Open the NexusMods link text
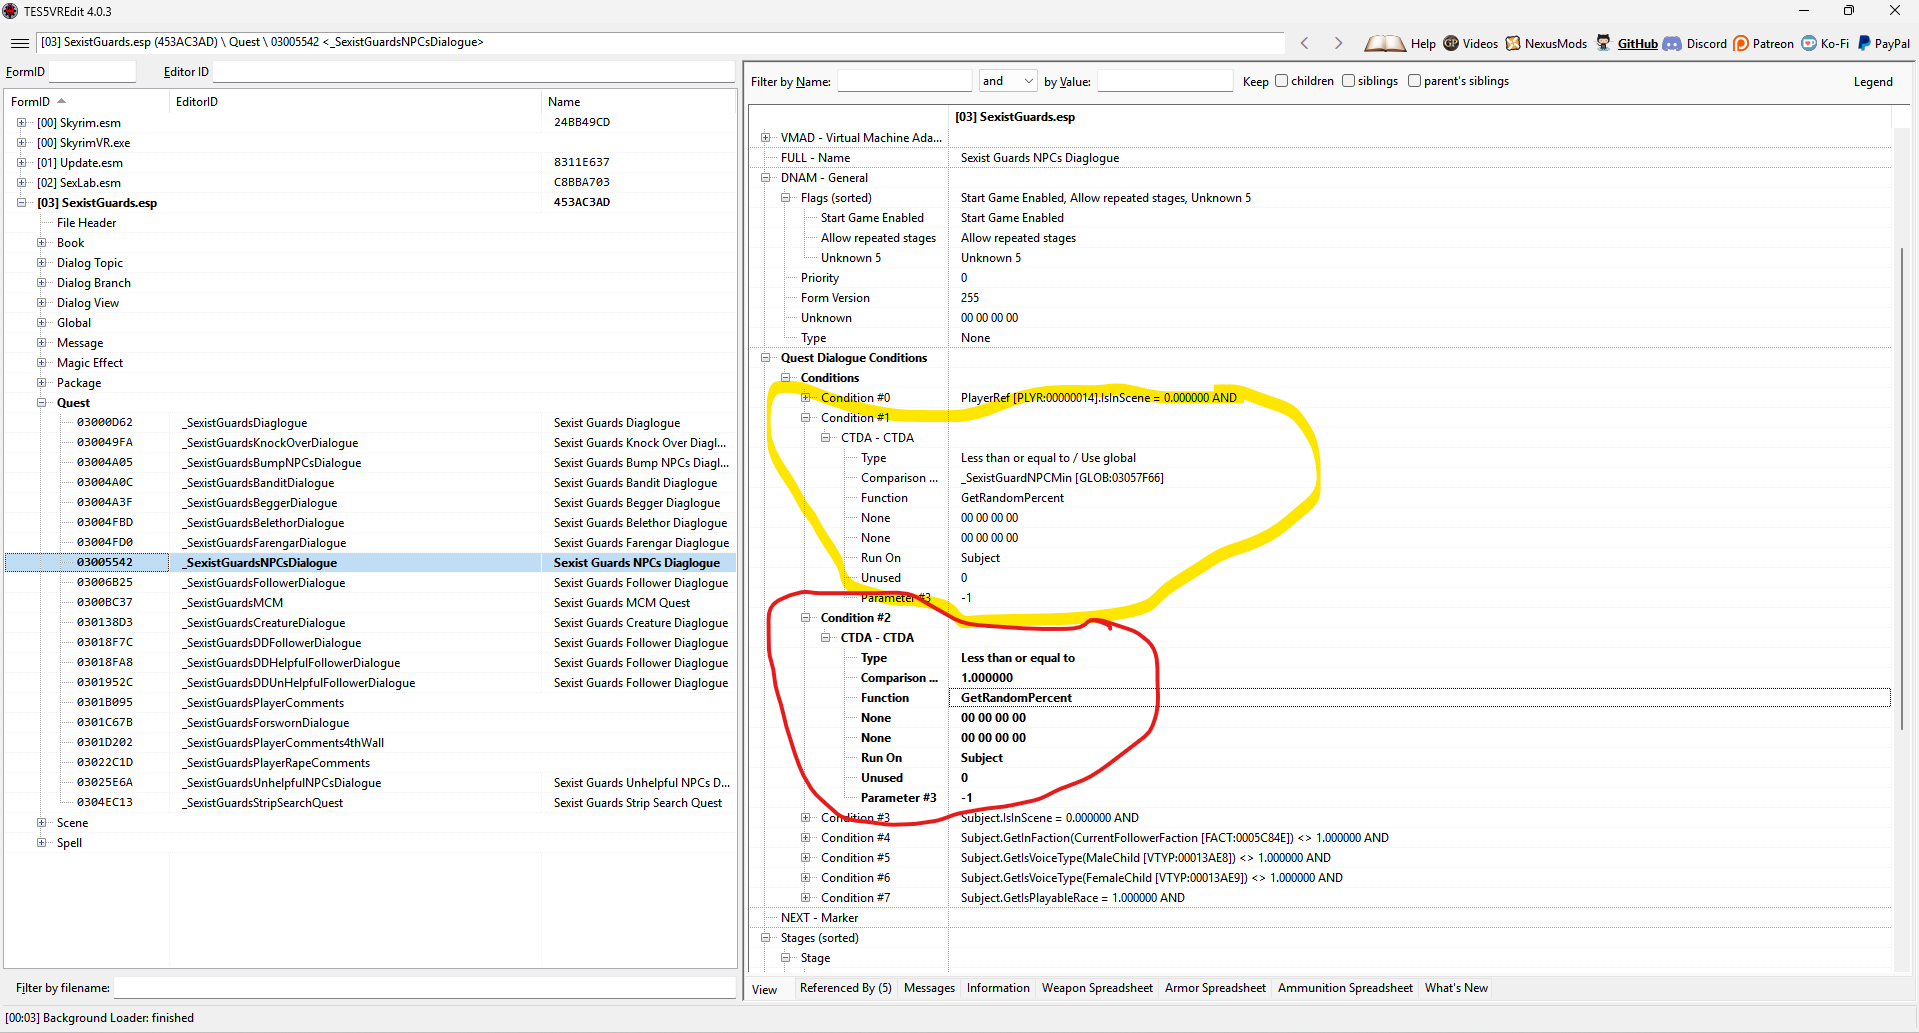The height and width of the screenshot is (1033, 1919). 1555,44
